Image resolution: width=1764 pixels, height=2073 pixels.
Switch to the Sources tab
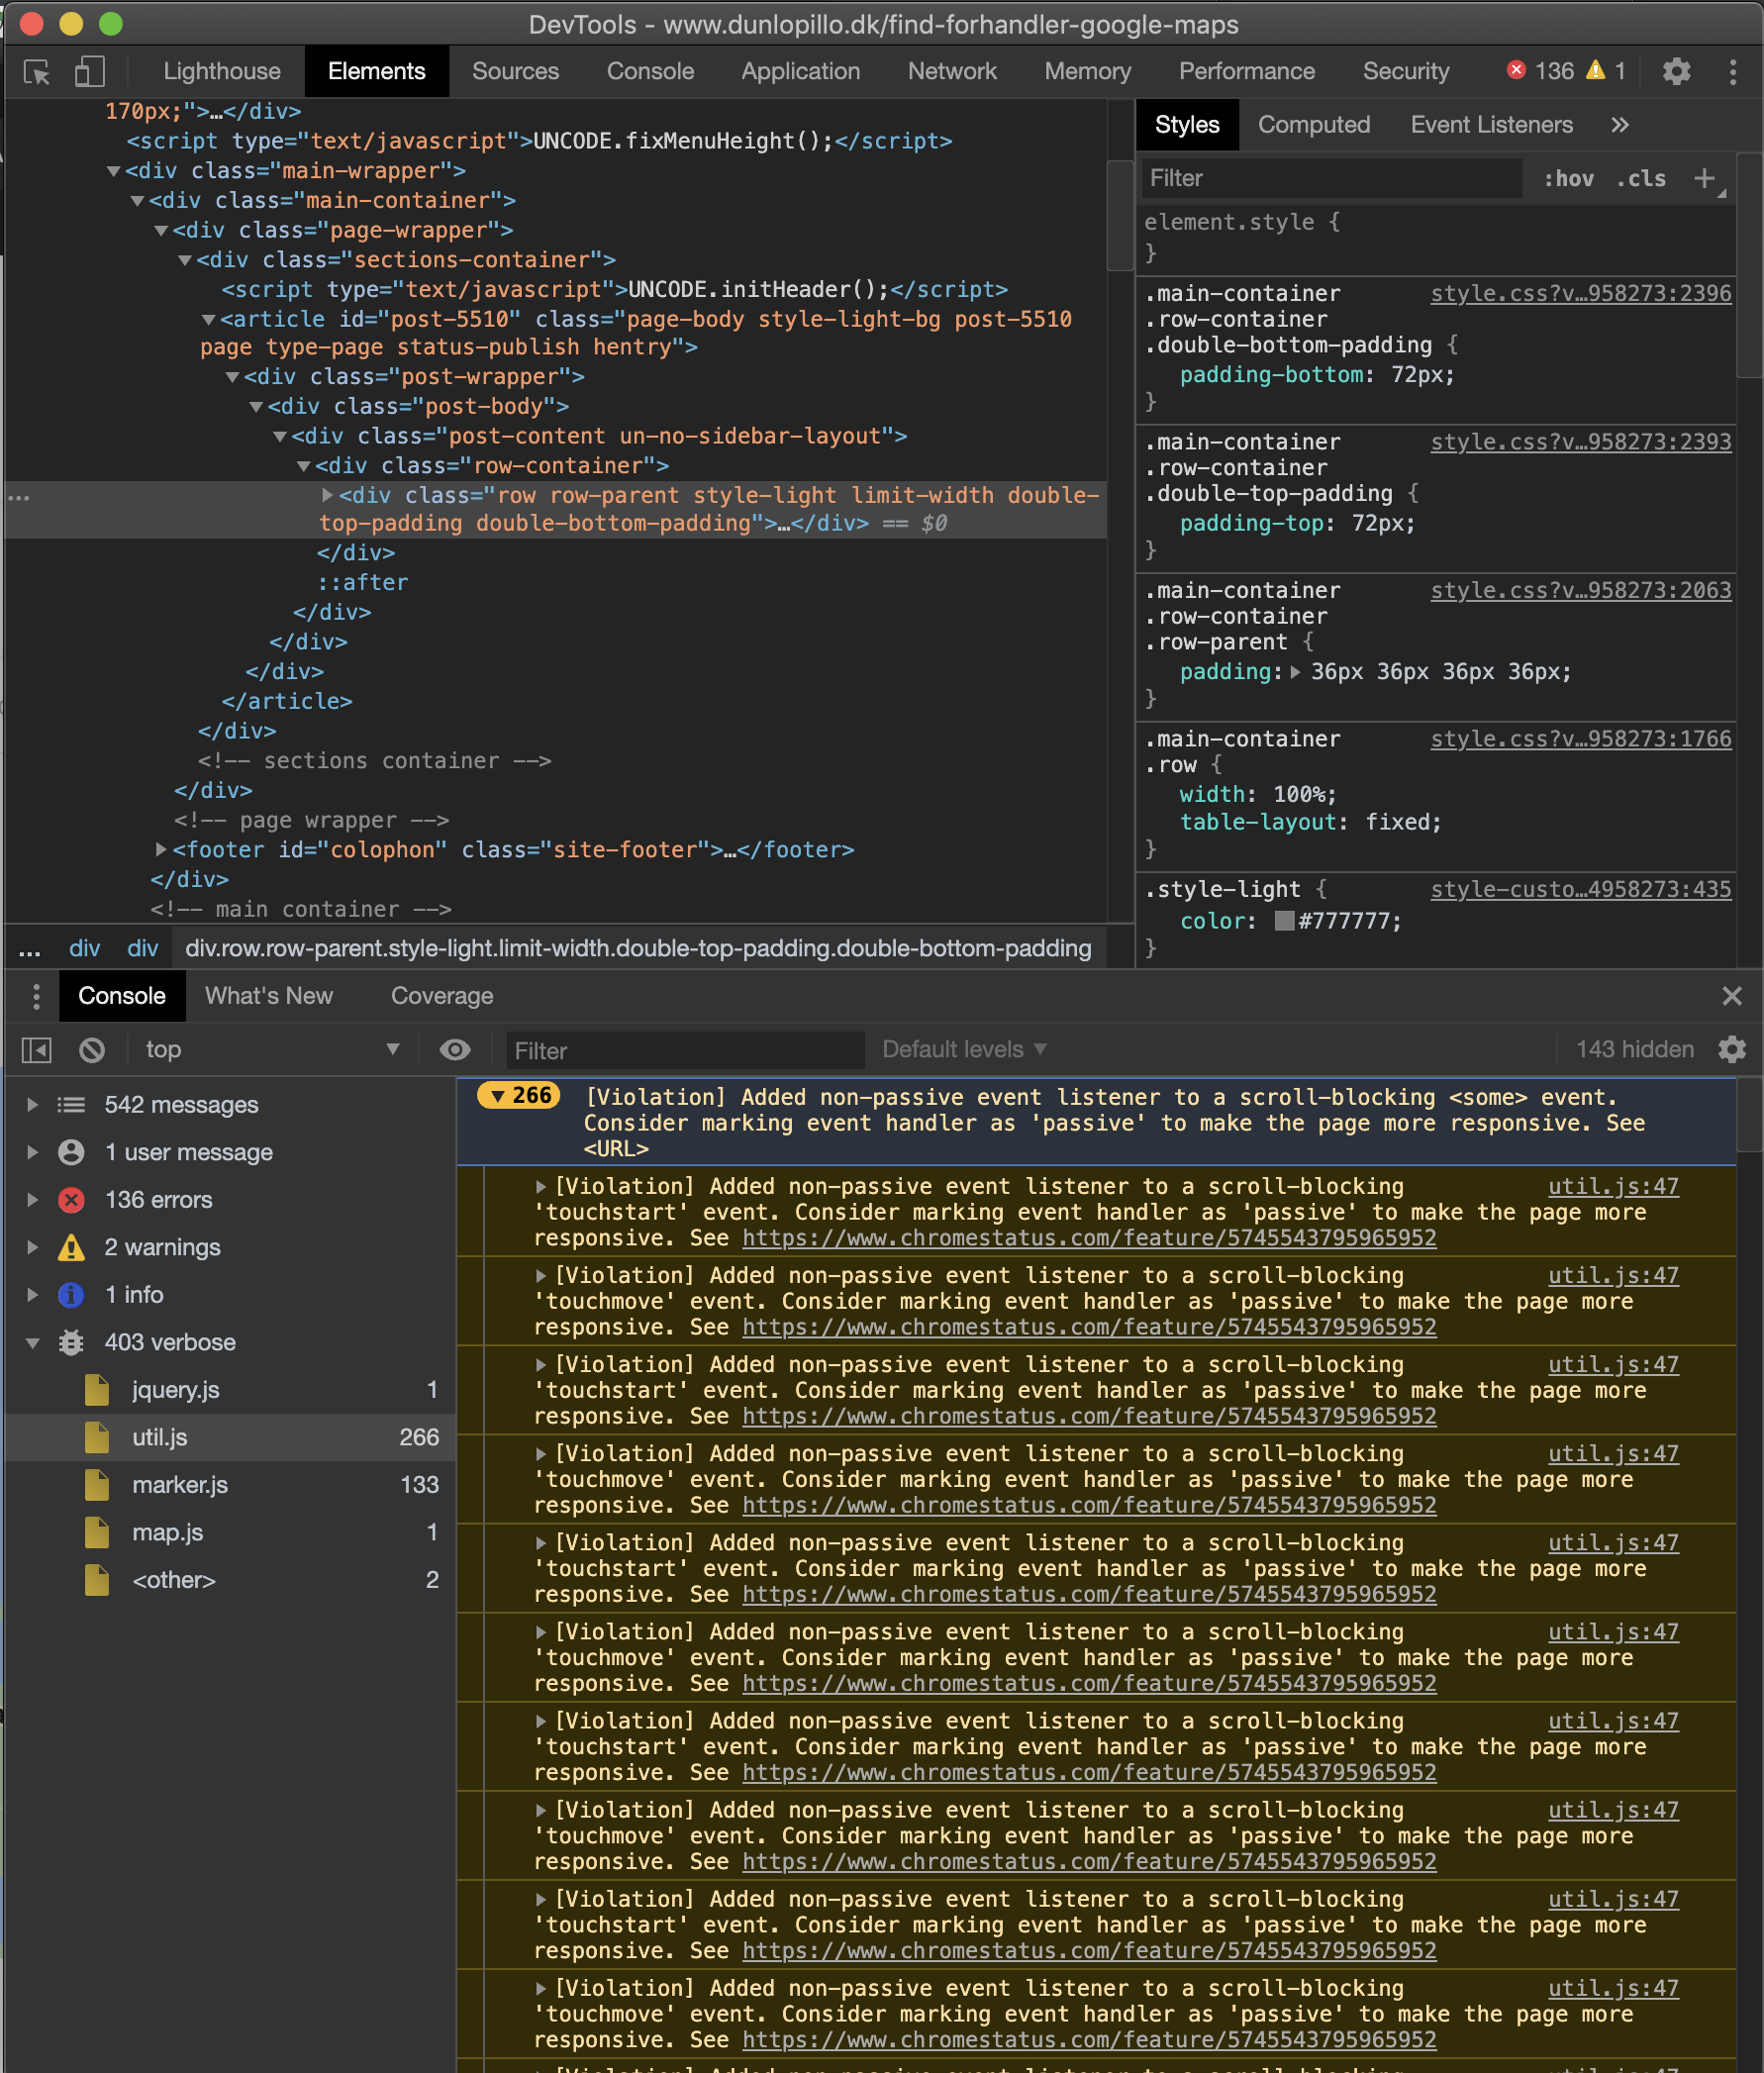515,71
